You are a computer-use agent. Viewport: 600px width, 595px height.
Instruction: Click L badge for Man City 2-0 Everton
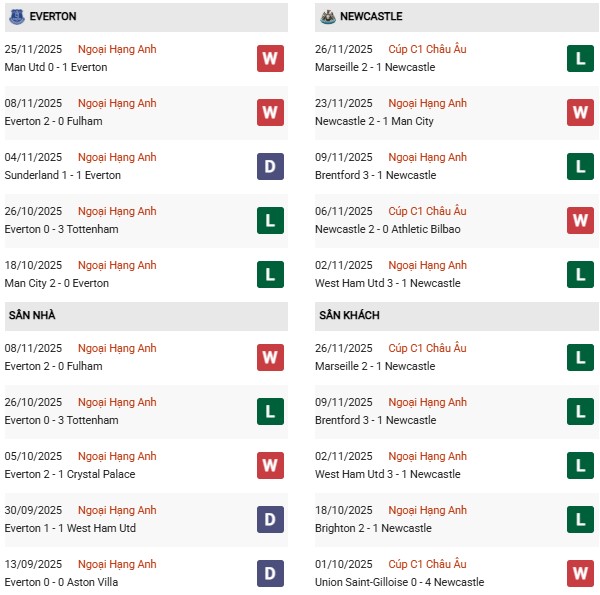click(270, 274)
